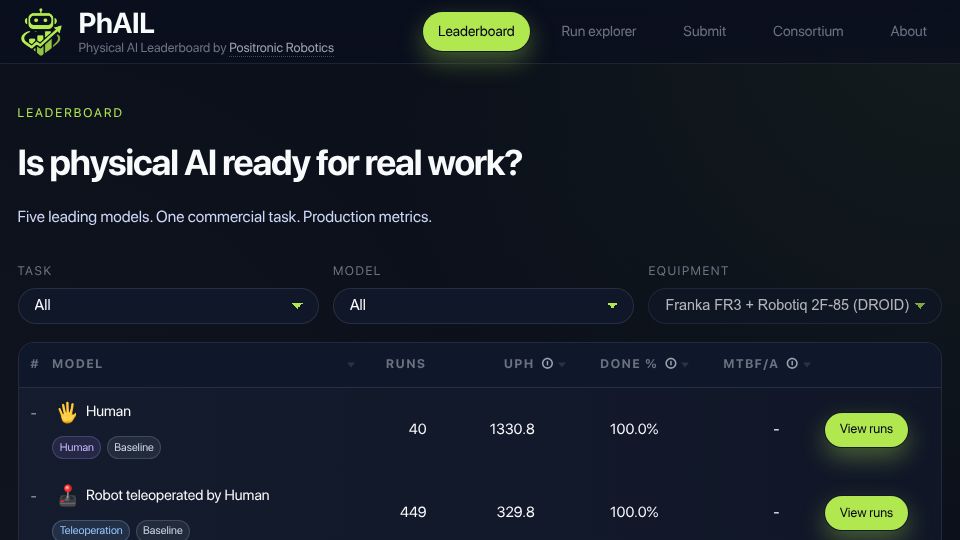Click the Human row's 100.0% done value
The image size is (960, 540).
click(634, 429)
